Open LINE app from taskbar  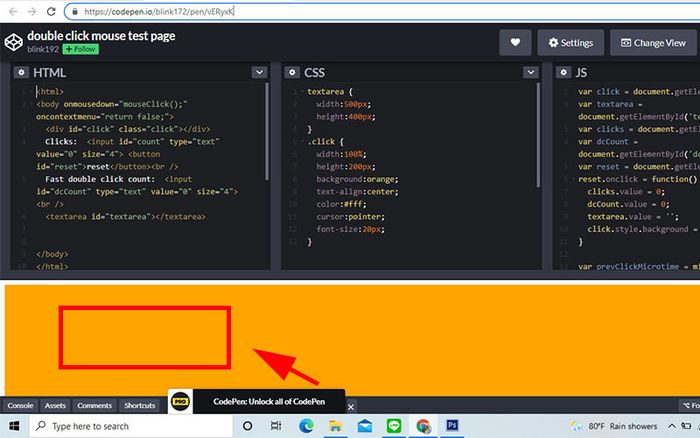pyautogui.click(x=394, y=426)
